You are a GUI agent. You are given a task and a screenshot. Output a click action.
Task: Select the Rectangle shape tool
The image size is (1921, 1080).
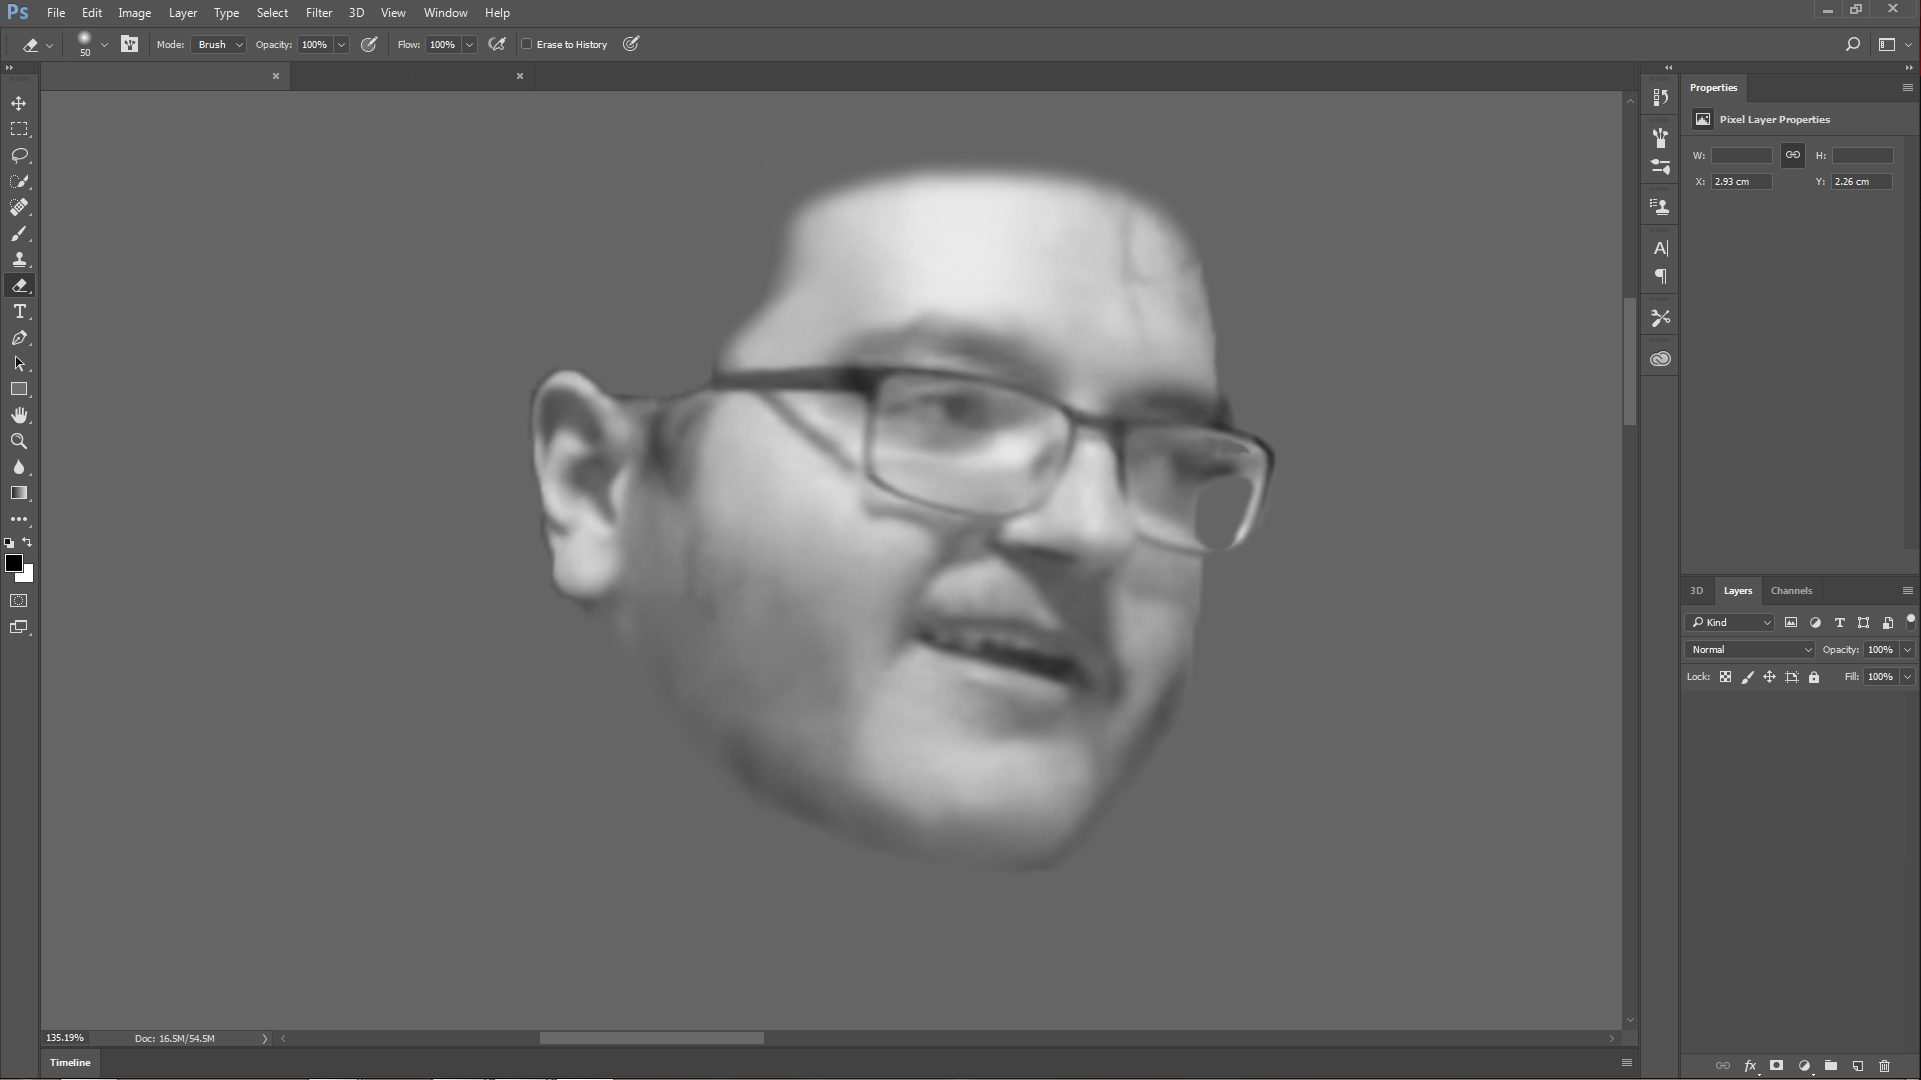point(19,389)
